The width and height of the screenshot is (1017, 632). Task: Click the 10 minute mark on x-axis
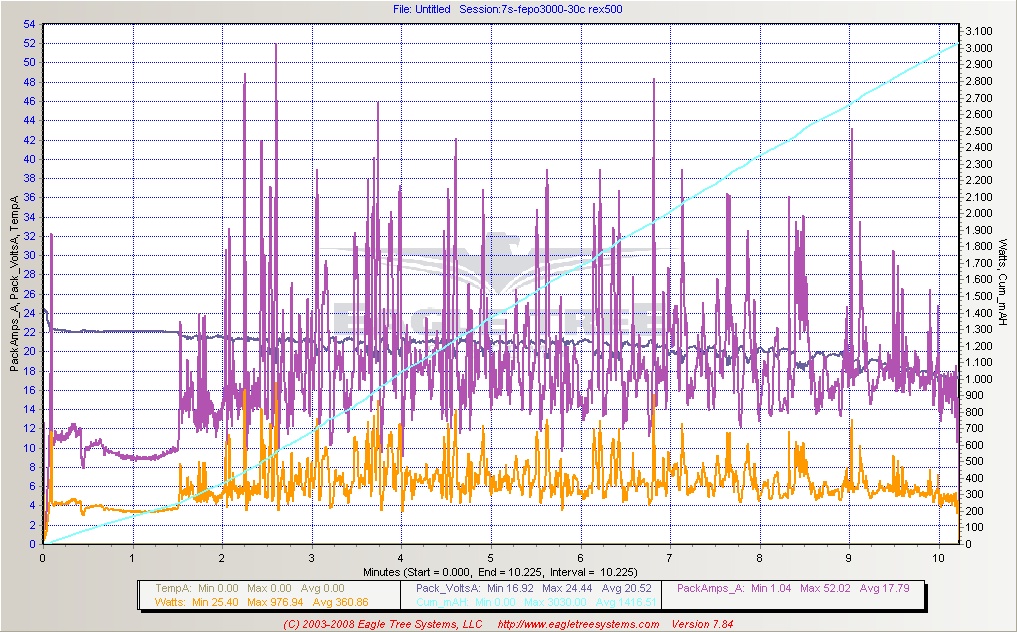938,557
